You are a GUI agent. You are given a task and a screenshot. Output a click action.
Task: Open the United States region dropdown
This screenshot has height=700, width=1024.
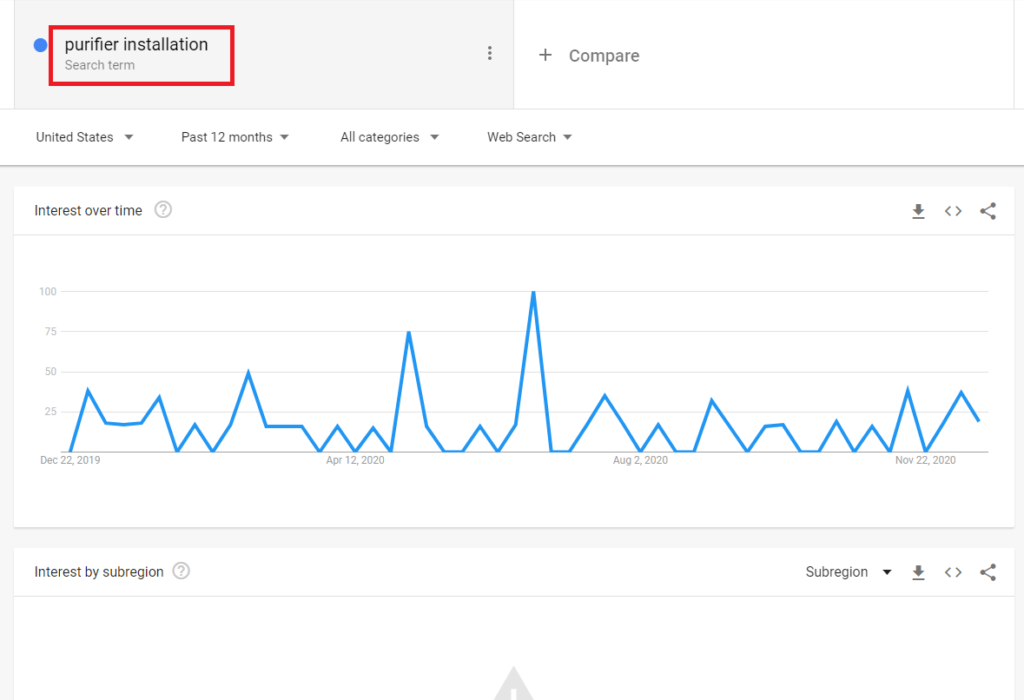(x=84, y=137)
